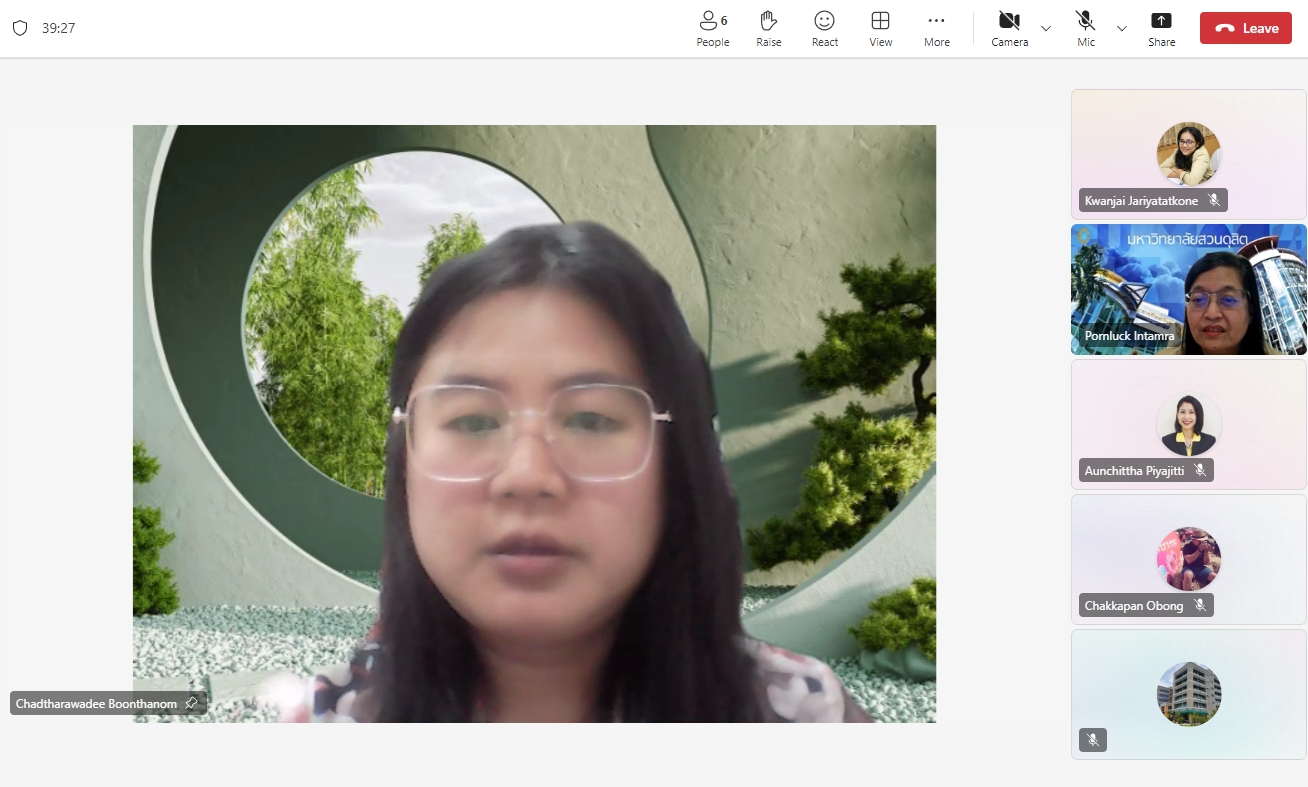The height and width of the screenshot is (787, 1308).
Task: Open the More options menu
Action: coord(936,28)
